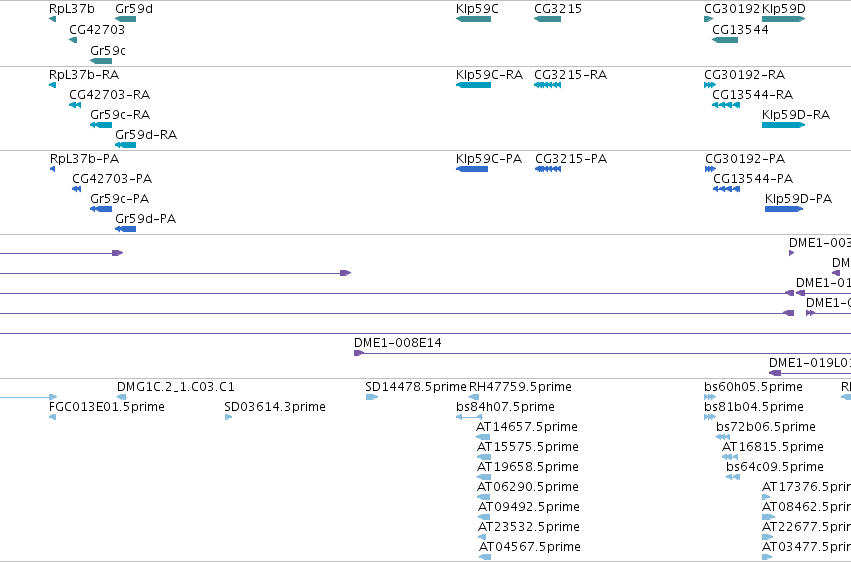
Task: Select transcript Klp59D-RA
Action: pyautogui.click(x=783, y=125)
